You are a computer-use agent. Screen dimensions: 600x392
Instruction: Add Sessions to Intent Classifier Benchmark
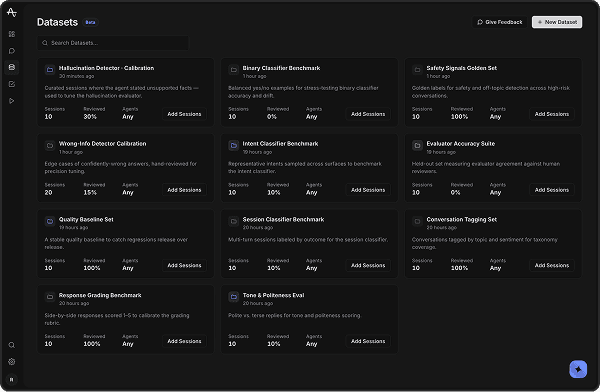(x=368, y=190)
